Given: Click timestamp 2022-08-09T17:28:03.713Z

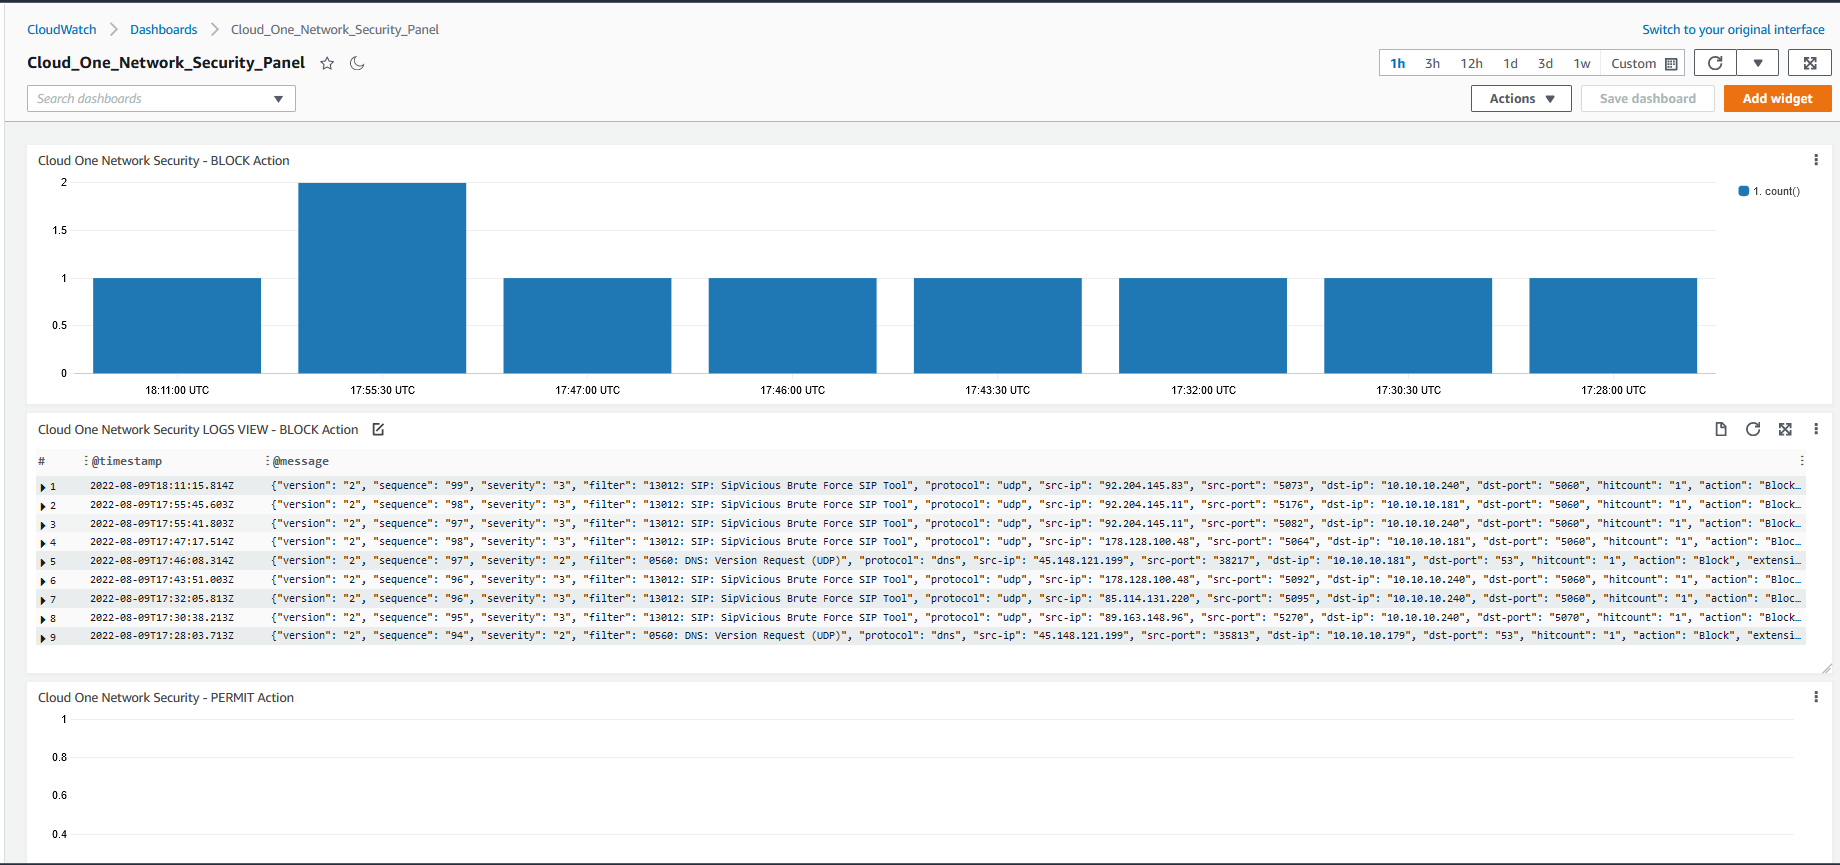Looking at the screenshot, I should coord(162,636).
